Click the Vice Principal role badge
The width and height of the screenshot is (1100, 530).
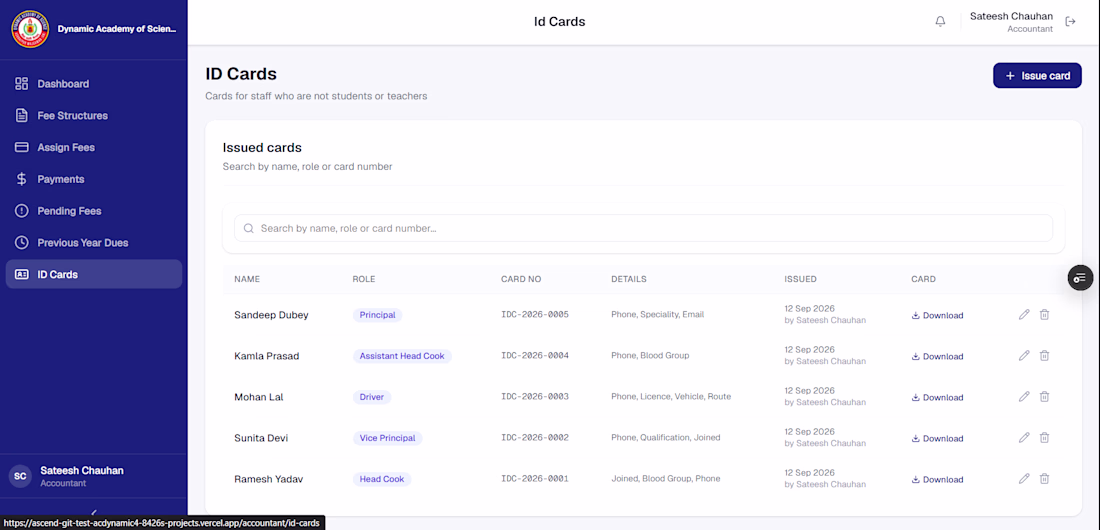(x=387, y=438)
